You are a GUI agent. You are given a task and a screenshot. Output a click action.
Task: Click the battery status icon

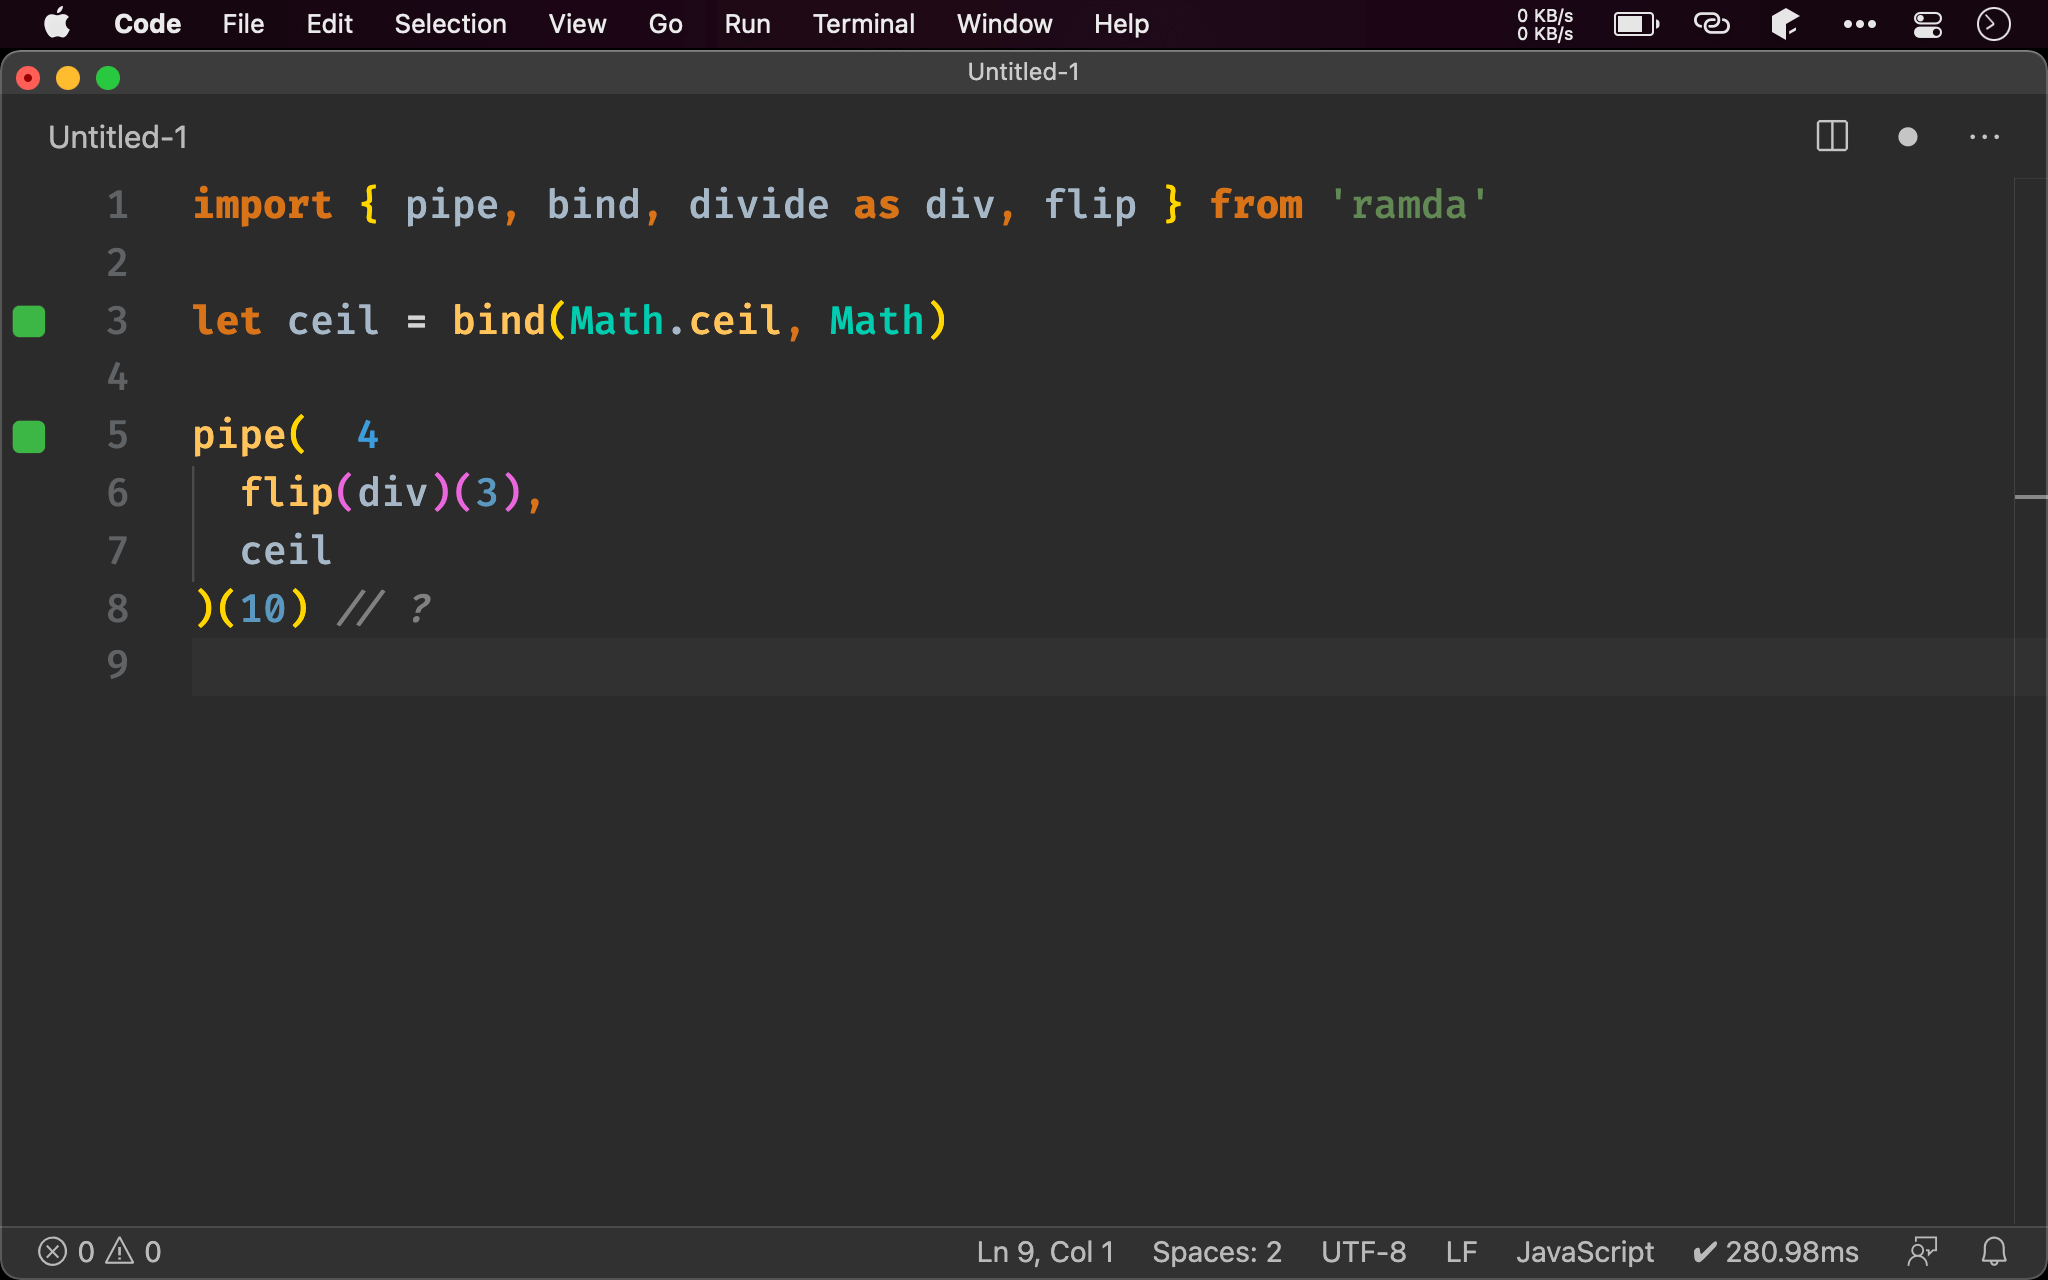pos(1636,23)
